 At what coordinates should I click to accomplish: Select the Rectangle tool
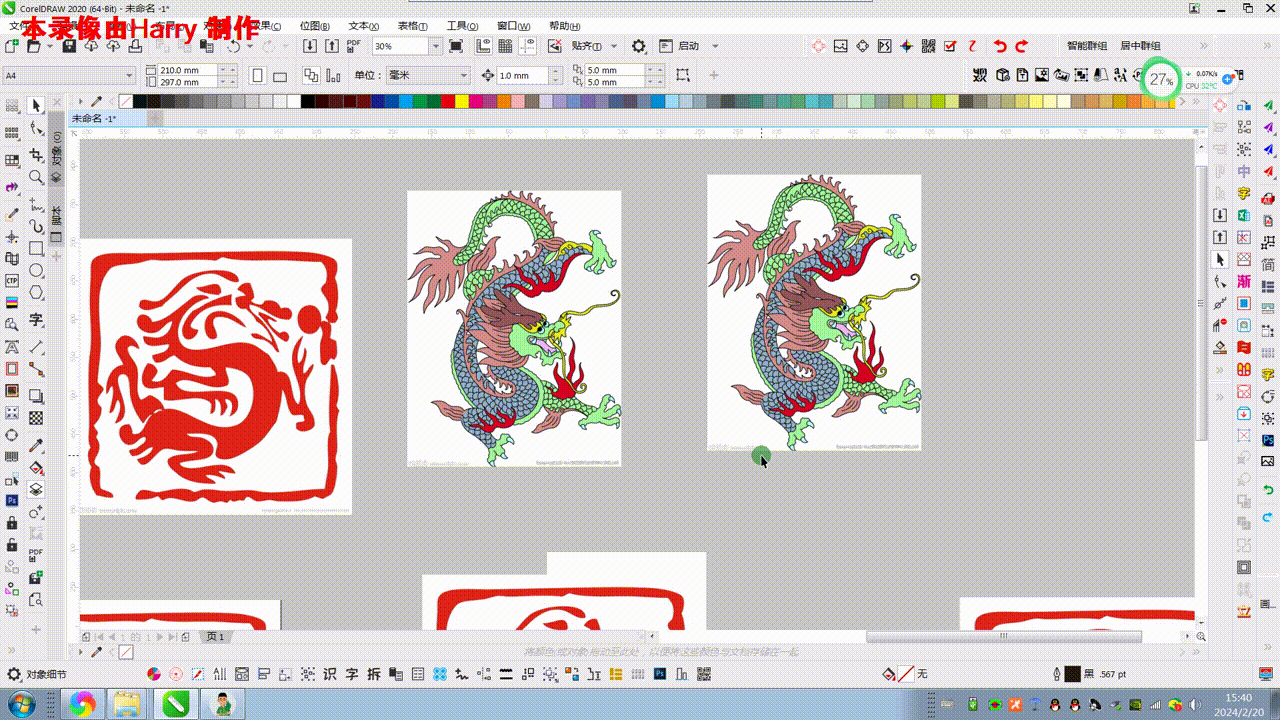pyautogui.click(x=36, y=248)
